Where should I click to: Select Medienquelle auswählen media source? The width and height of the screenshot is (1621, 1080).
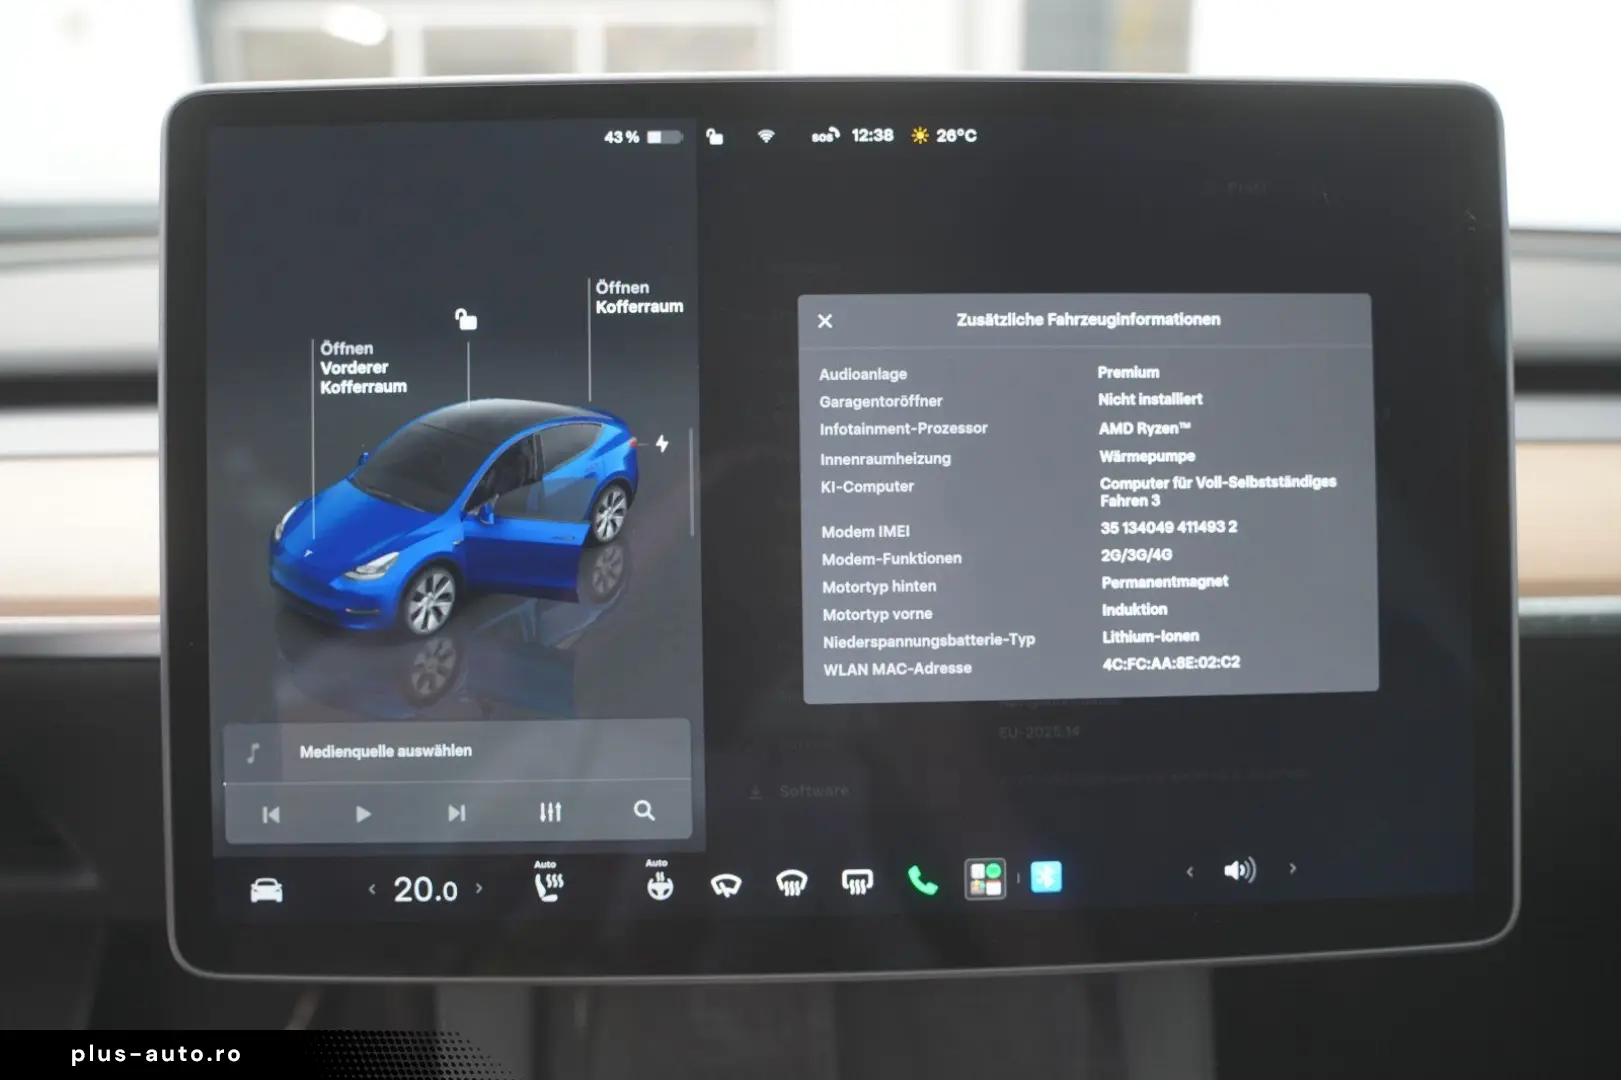click(386, 751)
